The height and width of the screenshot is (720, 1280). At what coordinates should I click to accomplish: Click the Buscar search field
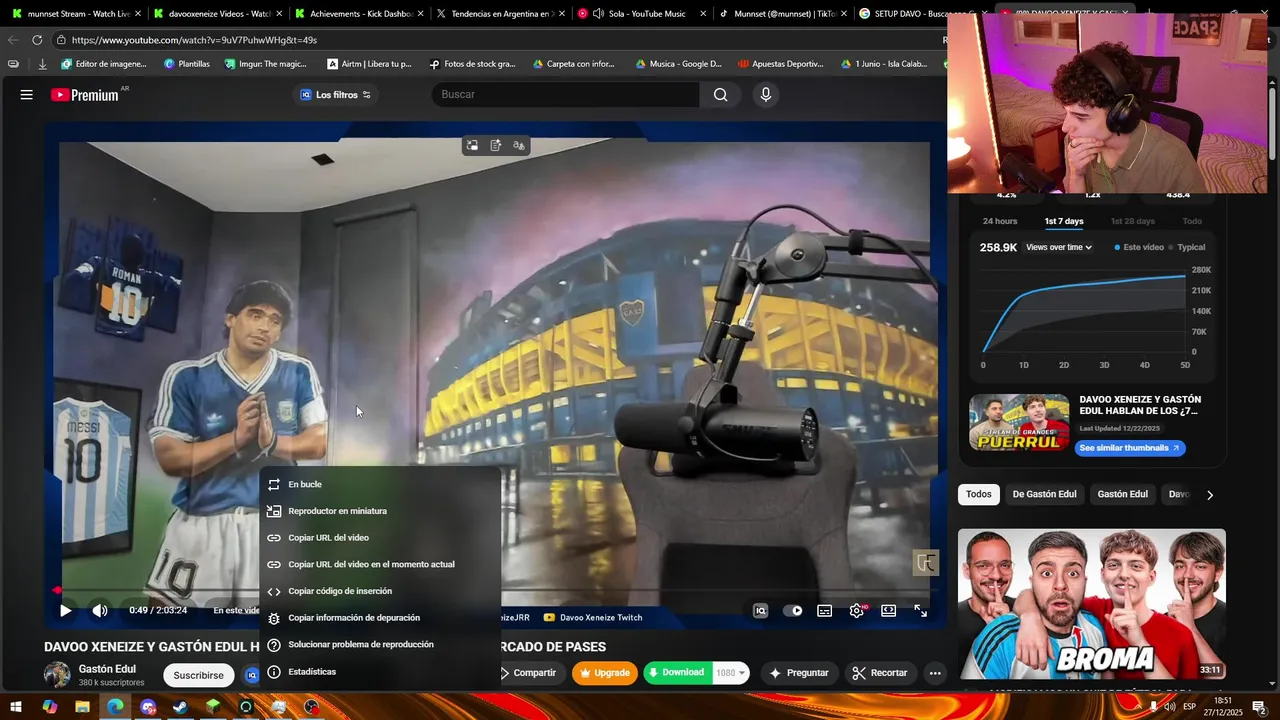pyautogui.click(x=566, y=95)
